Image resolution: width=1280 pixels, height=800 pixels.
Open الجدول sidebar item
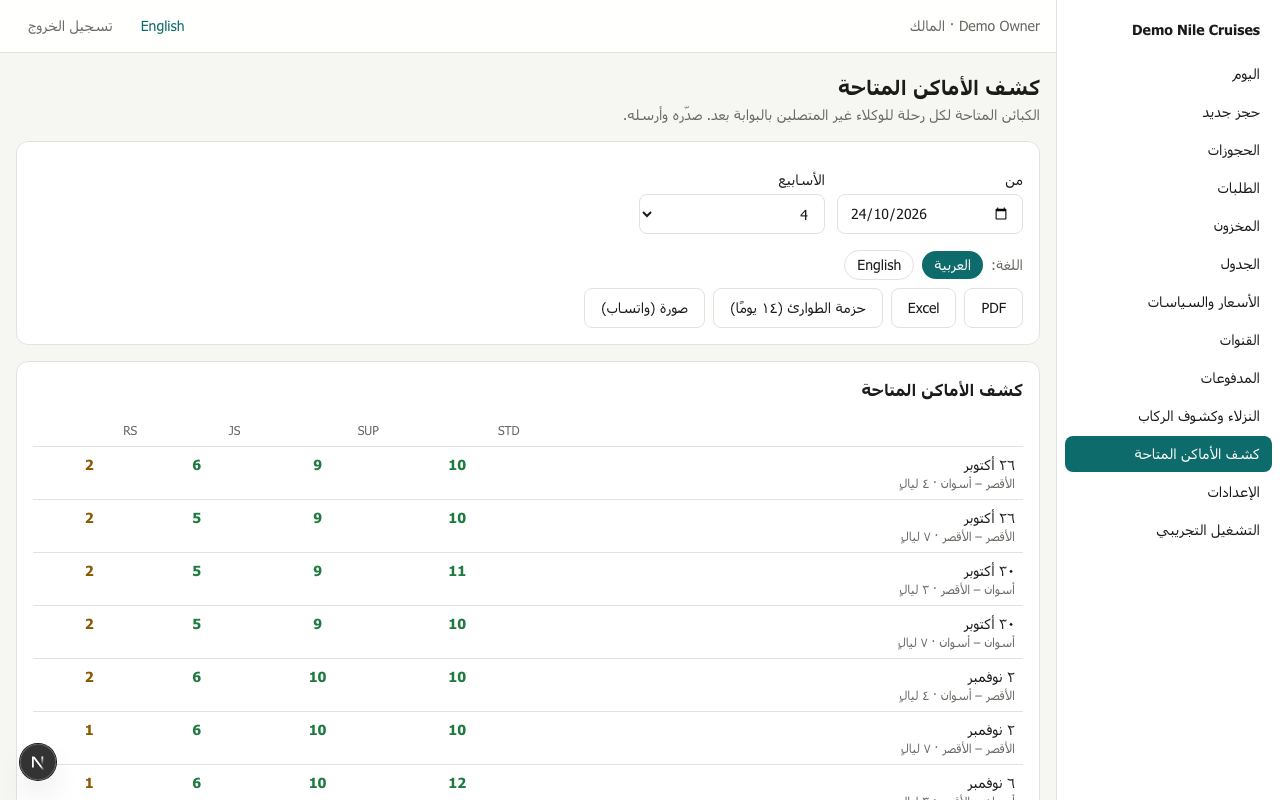(x=1168, y=264)
